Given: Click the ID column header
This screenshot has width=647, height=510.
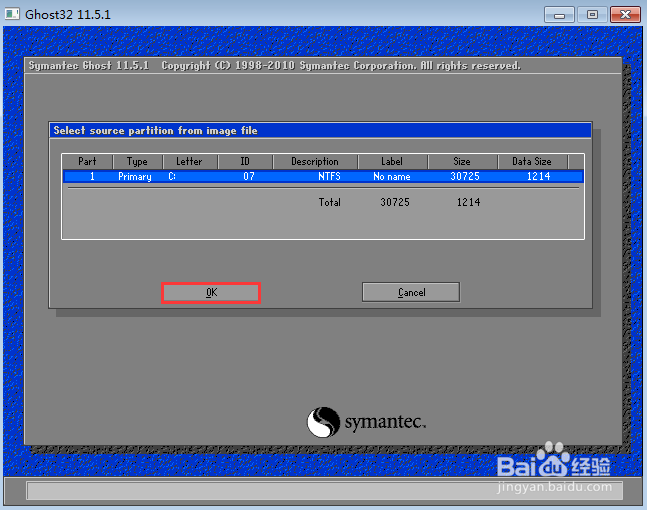Looking at the screenshot, I should (x=245, y=161).
